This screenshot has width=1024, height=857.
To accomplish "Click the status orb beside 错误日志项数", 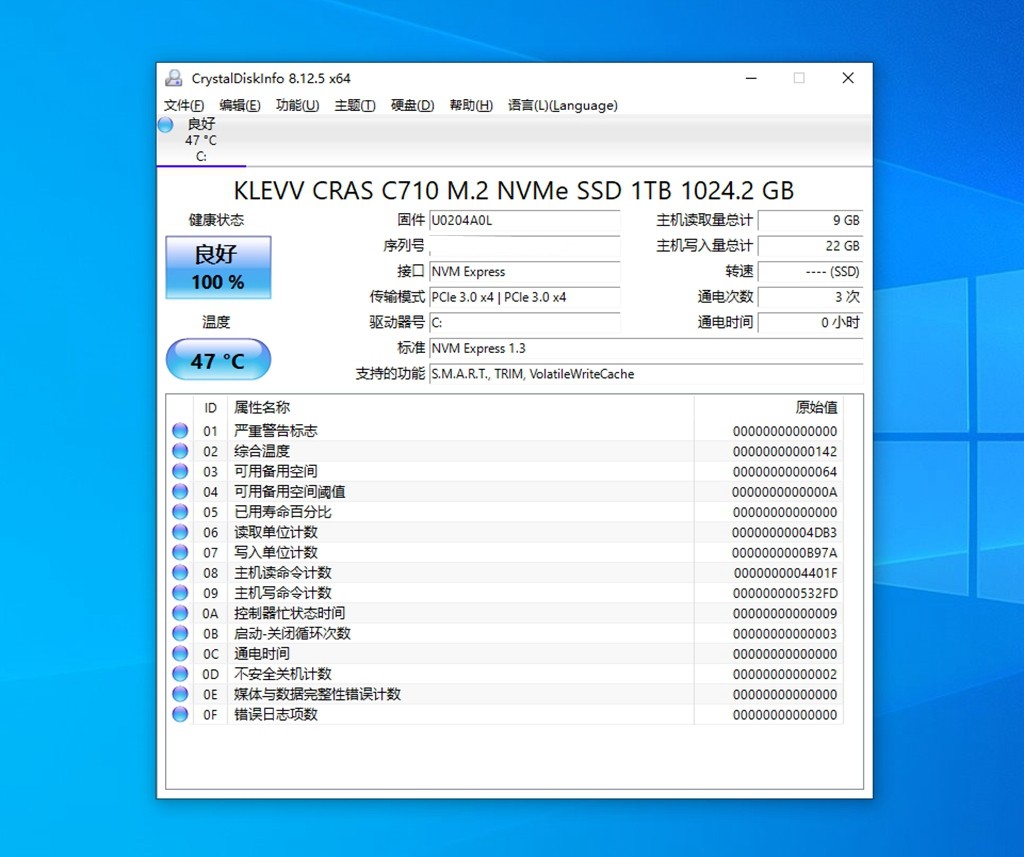I will pyautogui.click(x=180, y=714).
